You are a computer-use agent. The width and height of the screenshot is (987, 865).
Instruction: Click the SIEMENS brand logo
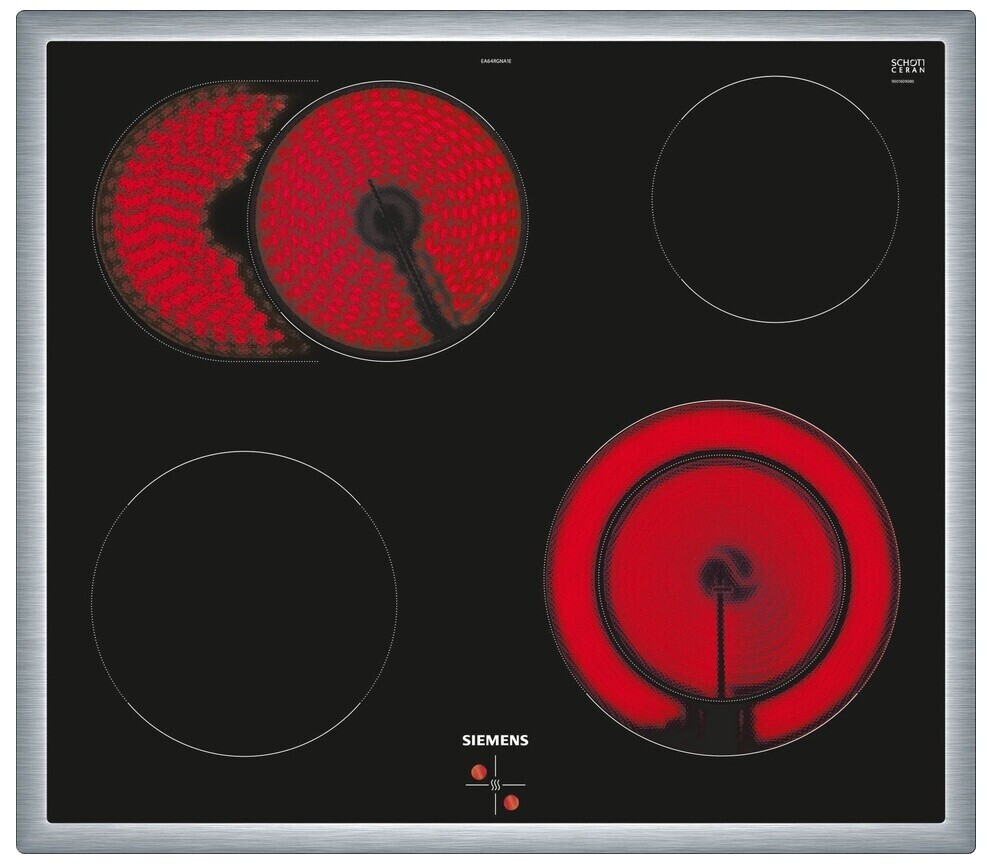tap(494, 741)
